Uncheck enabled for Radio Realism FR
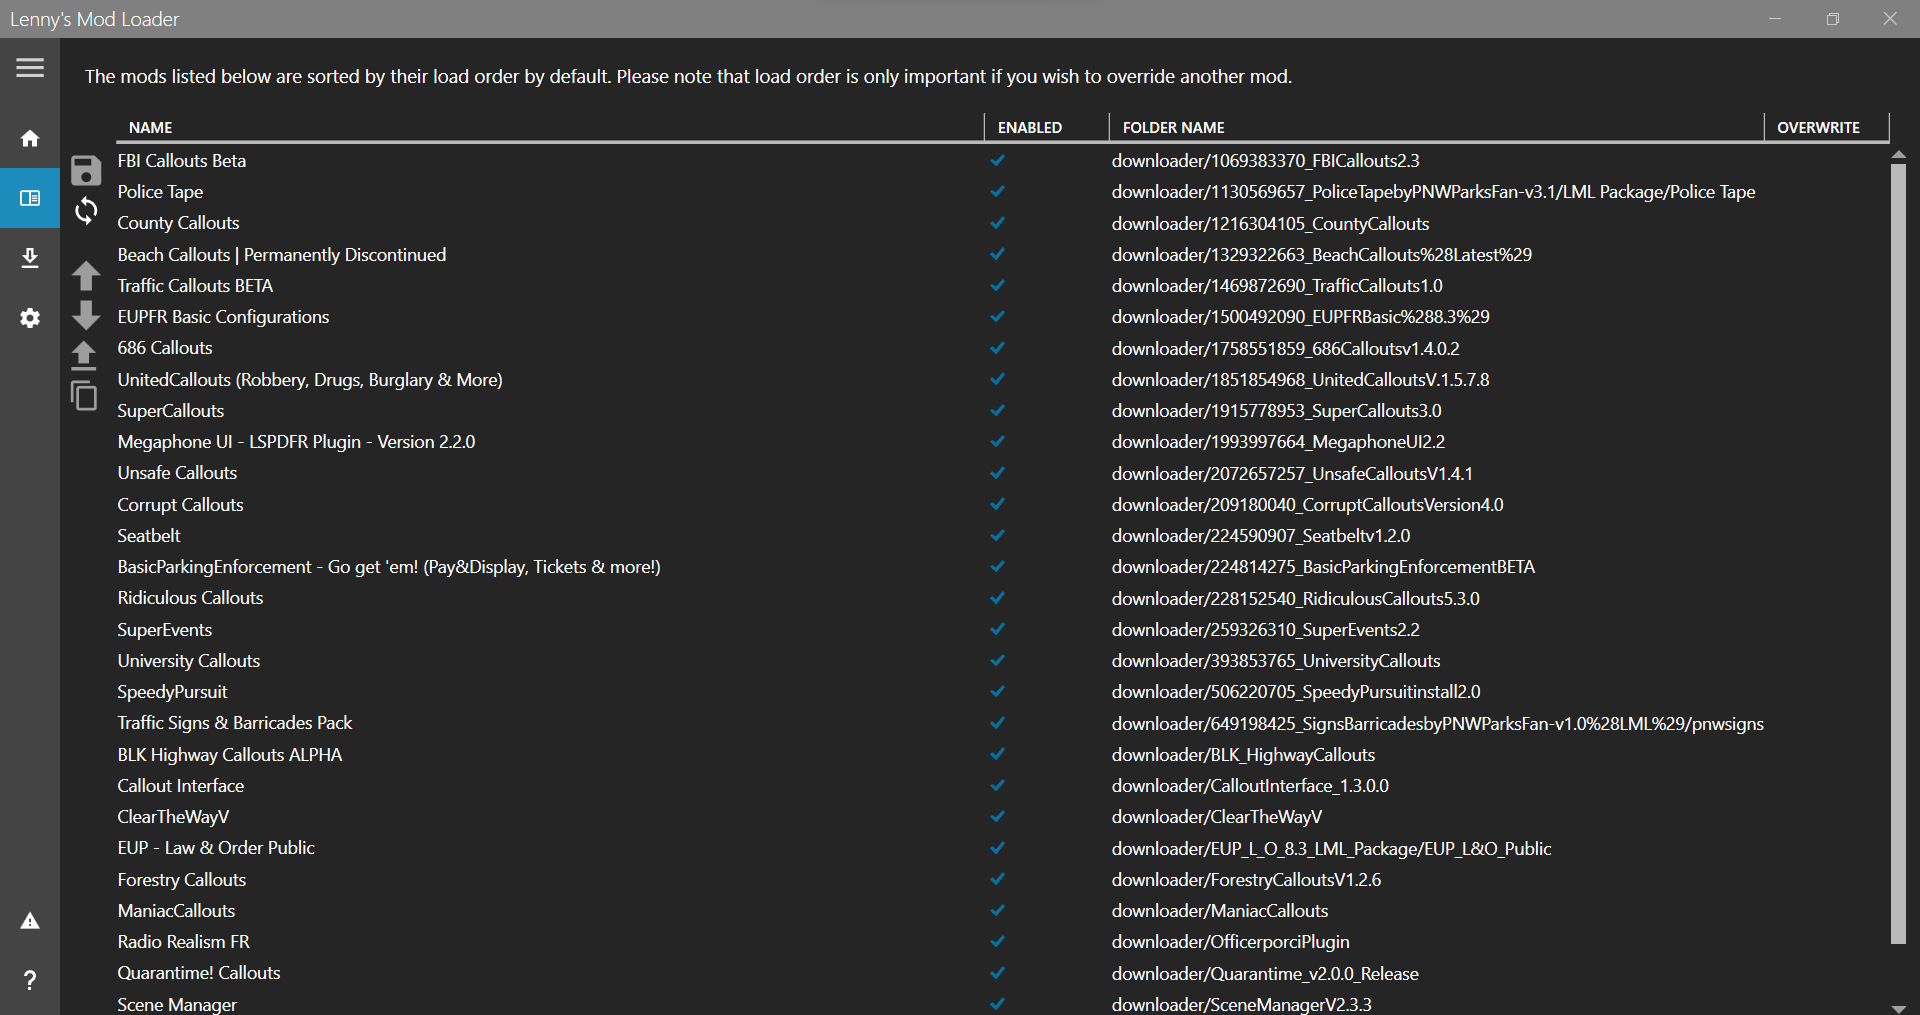 (x=997, y=941)
